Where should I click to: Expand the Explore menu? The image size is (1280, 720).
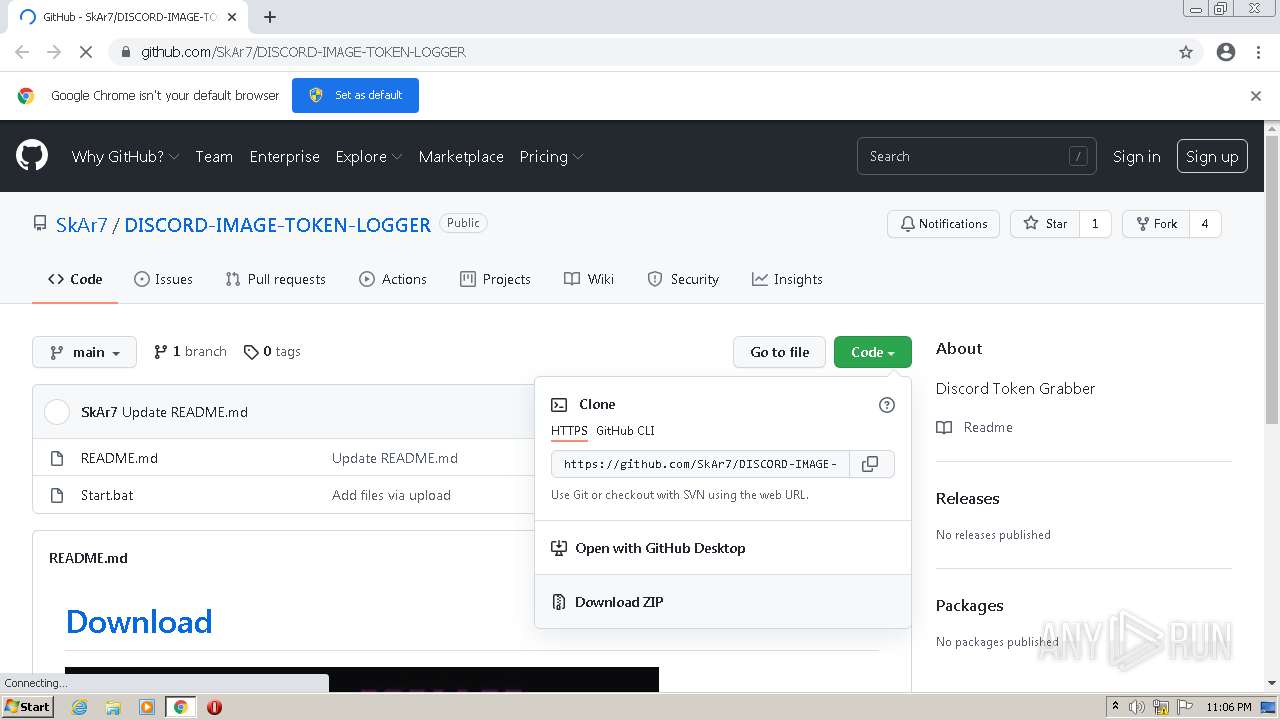click(368, 157)
